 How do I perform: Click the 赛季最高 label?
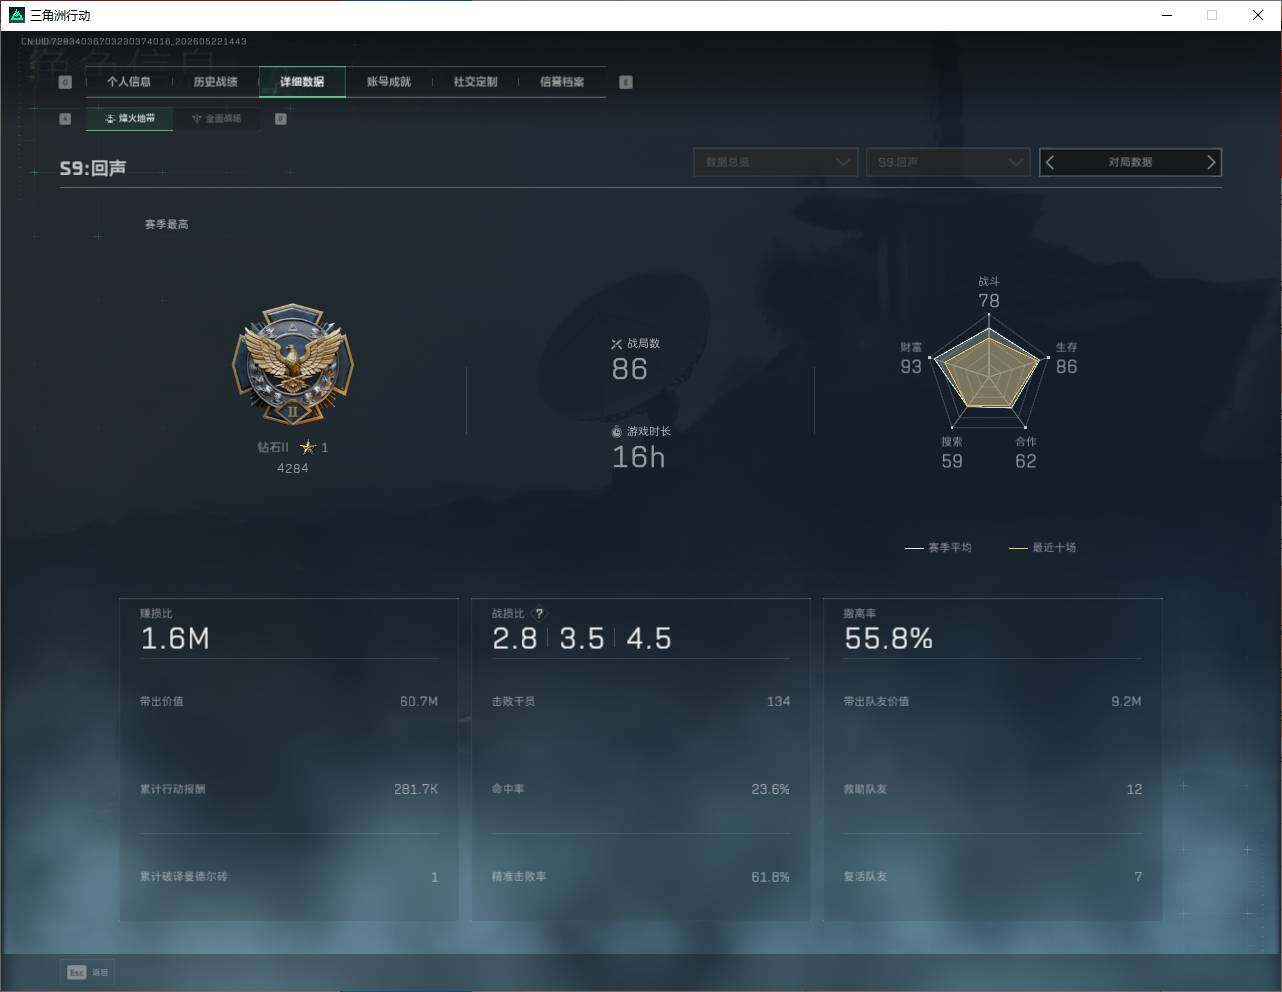(166, 225)
